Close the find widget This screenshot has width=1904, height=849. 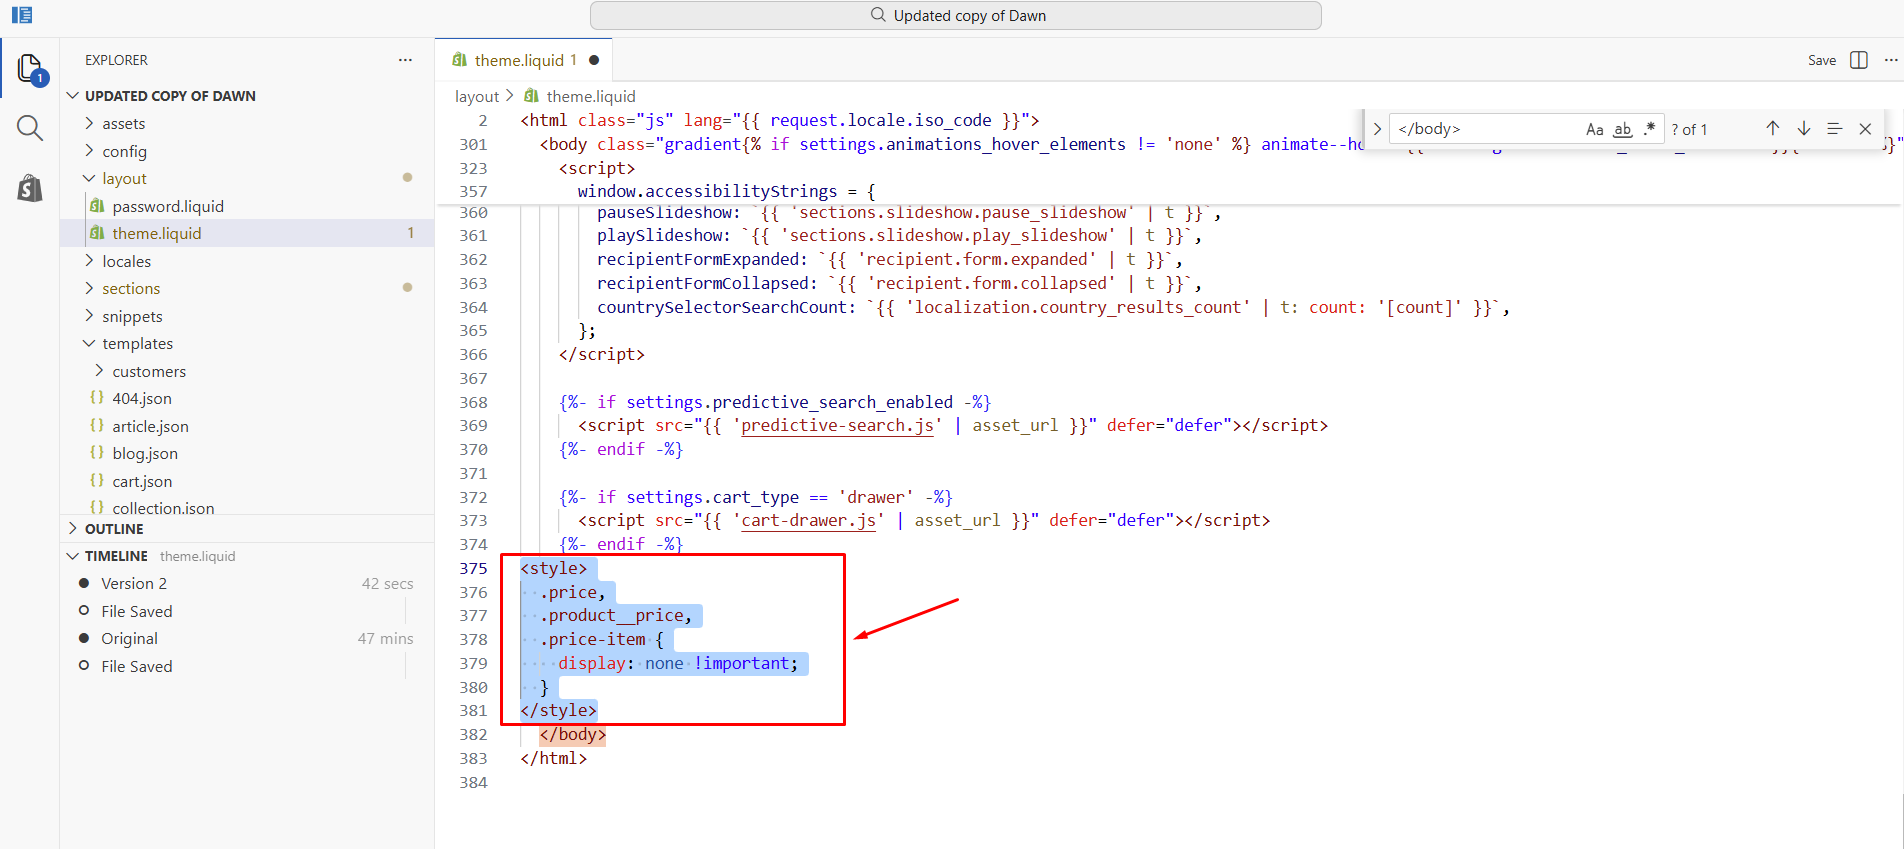click(1865, 129)
